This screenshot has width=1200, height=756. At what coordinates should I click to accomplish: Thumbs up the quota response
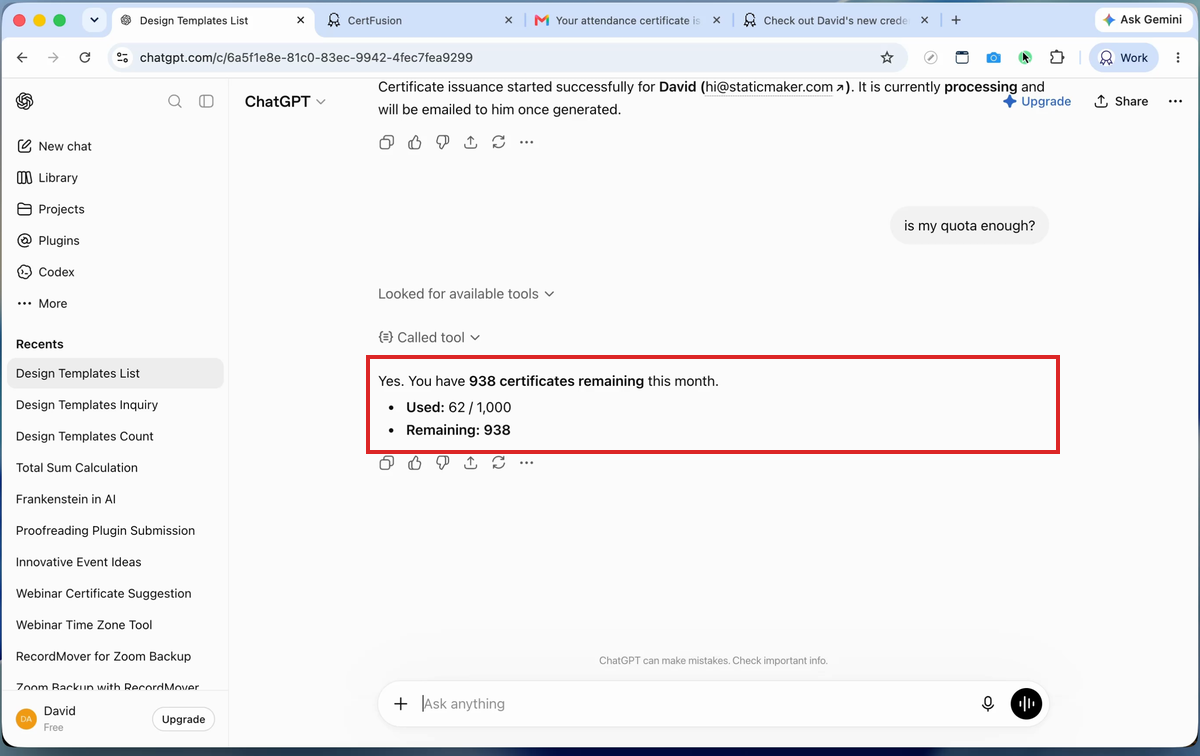tap(414, 463)
